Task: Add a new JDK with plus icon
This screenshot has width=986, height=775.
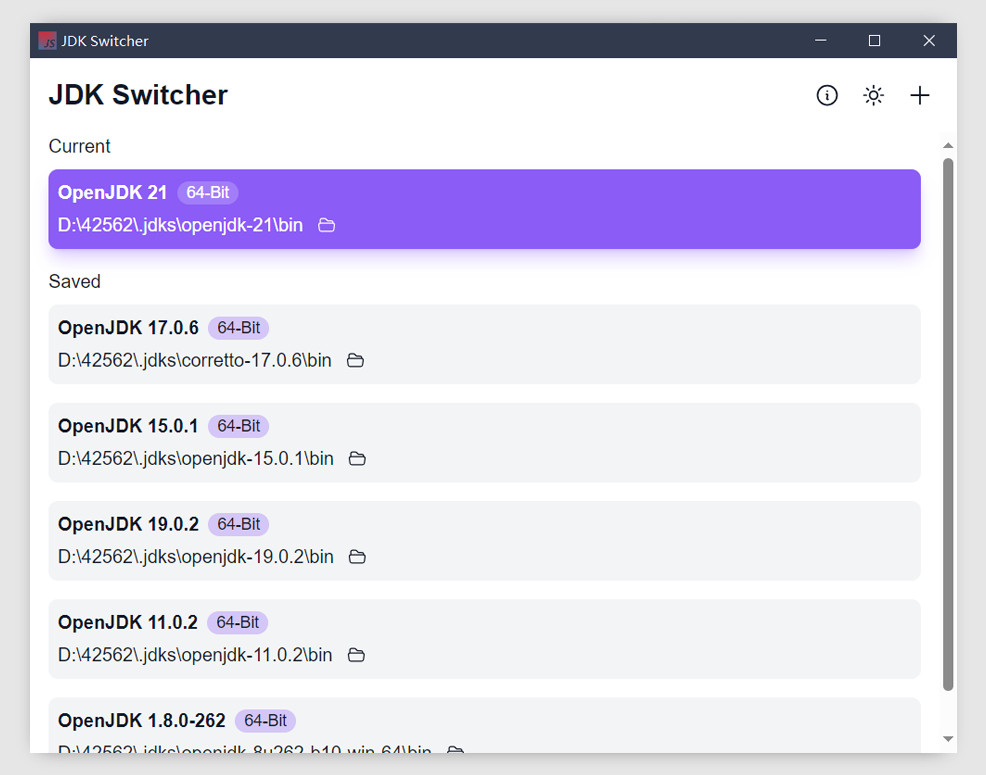Action: pos(919,96)
